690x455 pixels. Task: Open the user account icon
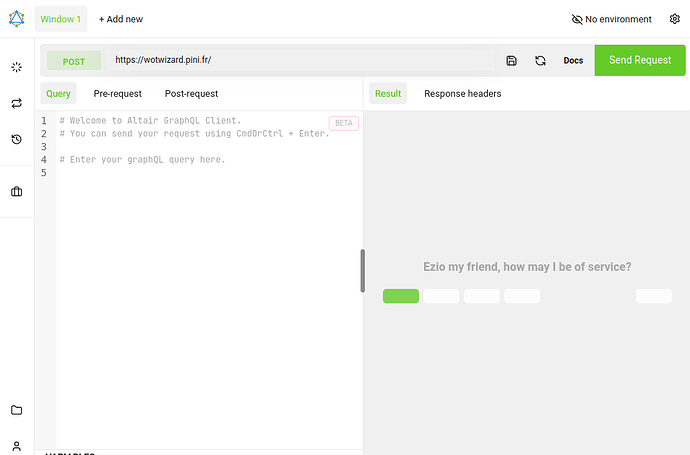16,445
